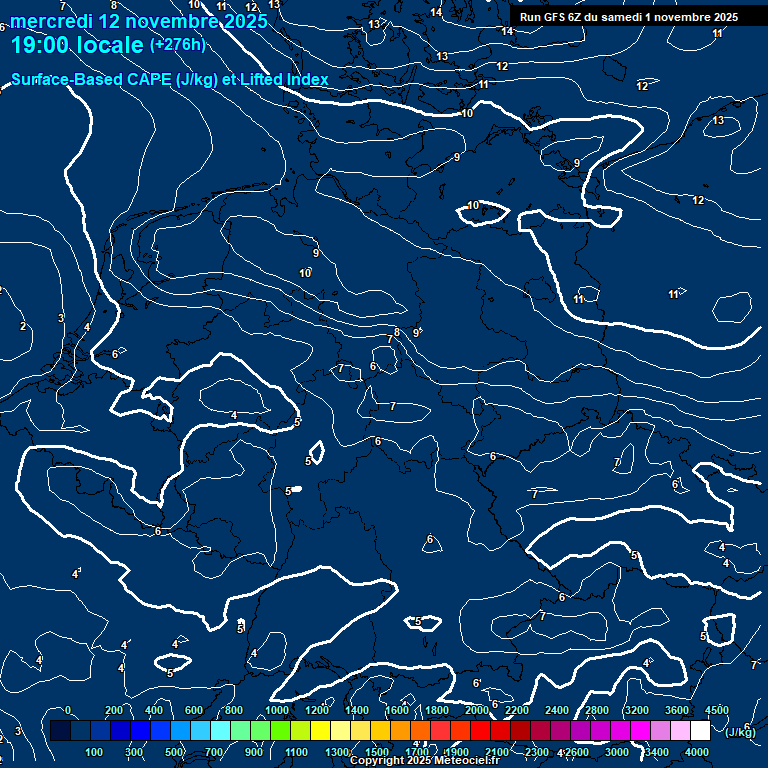
Task: Click the legend value '3200'
Action: tap(637, 710)
